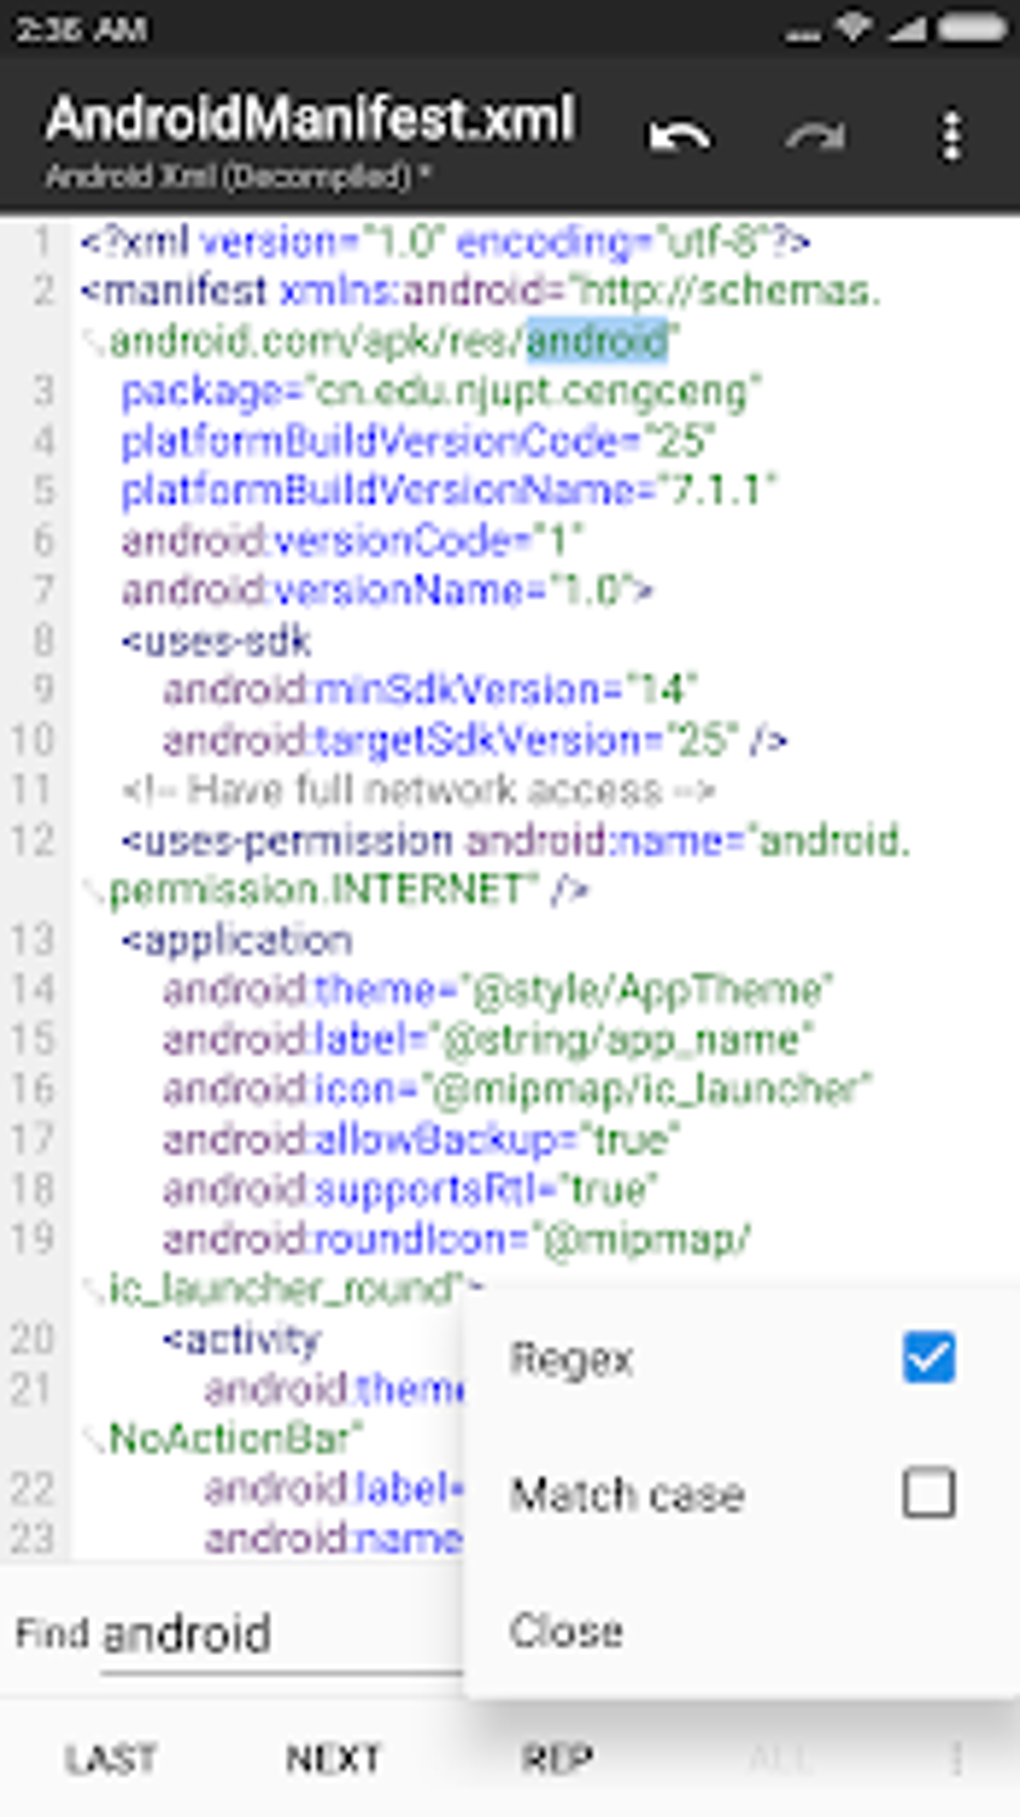Viewport: 1020px width, 1817px height.
Task: Tap android:roundIcon line 19
Action: [x=457, y=1239]
